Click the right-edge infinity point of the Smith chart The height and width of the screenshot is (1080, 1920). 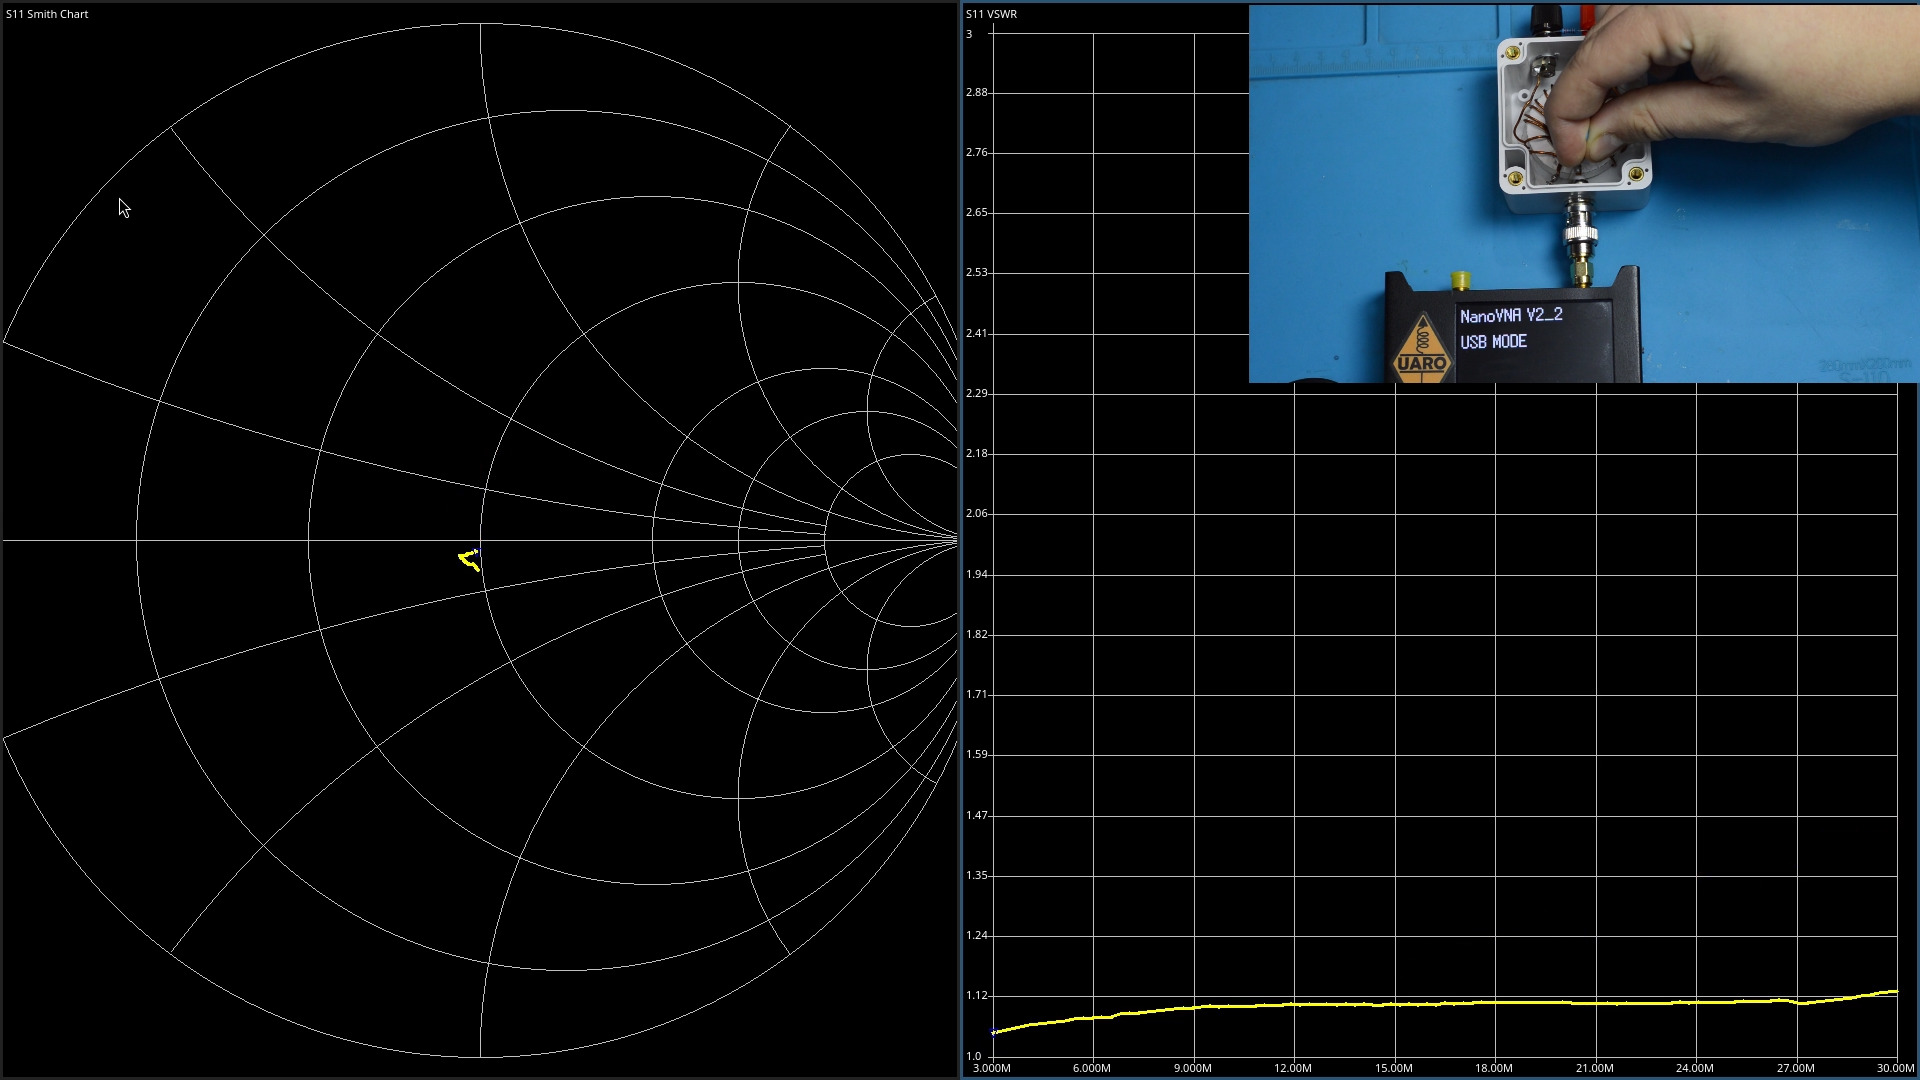click(955, 540)
